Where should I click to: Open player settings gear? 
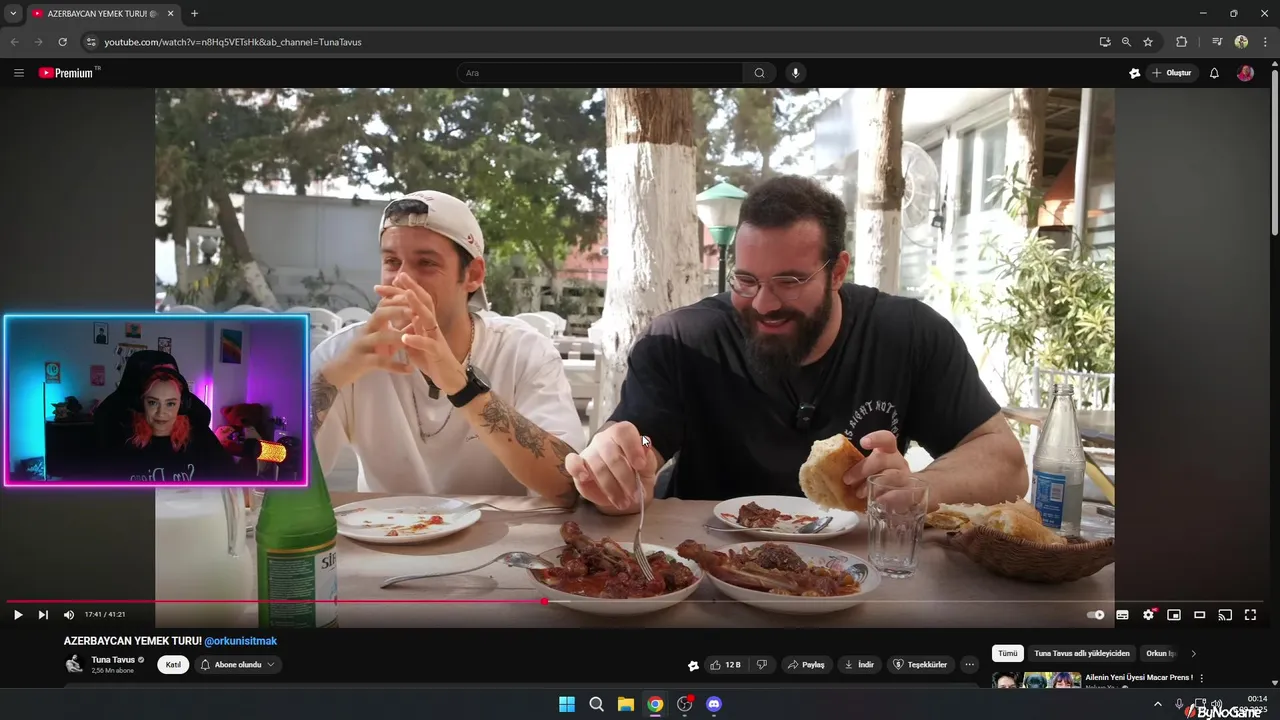coord(1148,615)
